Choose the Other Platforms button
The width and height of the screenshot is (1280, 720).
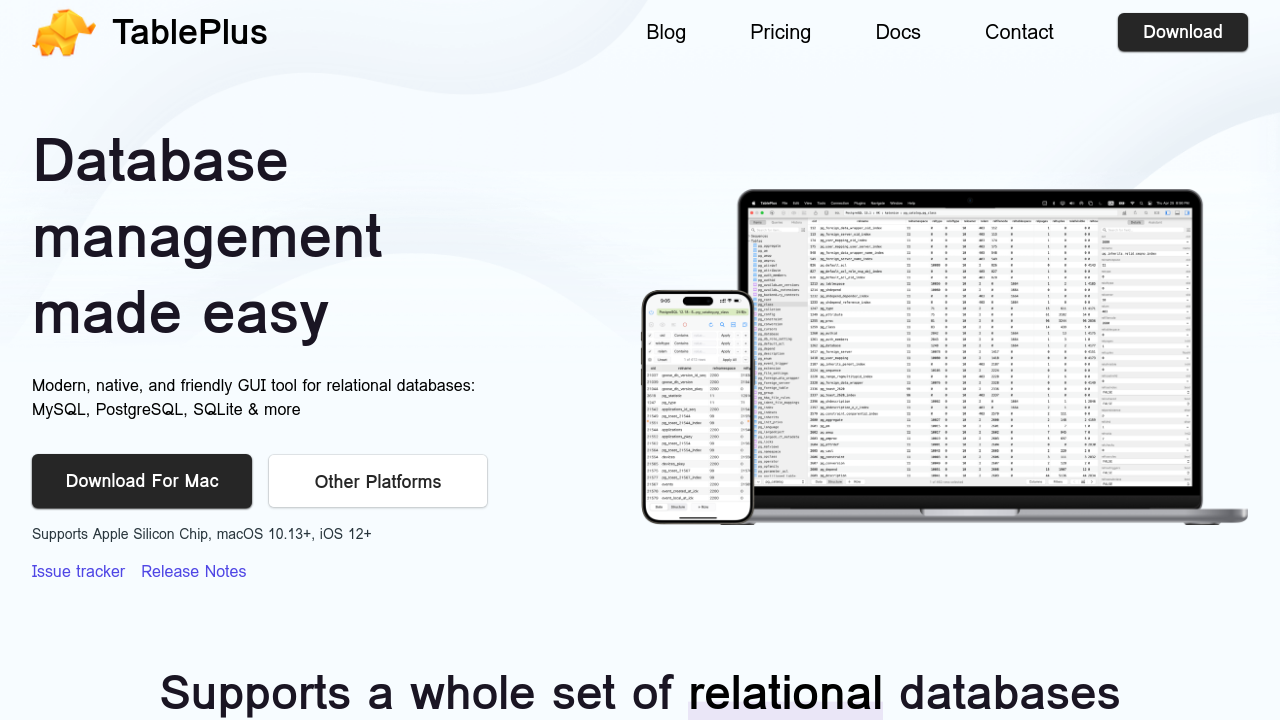378,481
